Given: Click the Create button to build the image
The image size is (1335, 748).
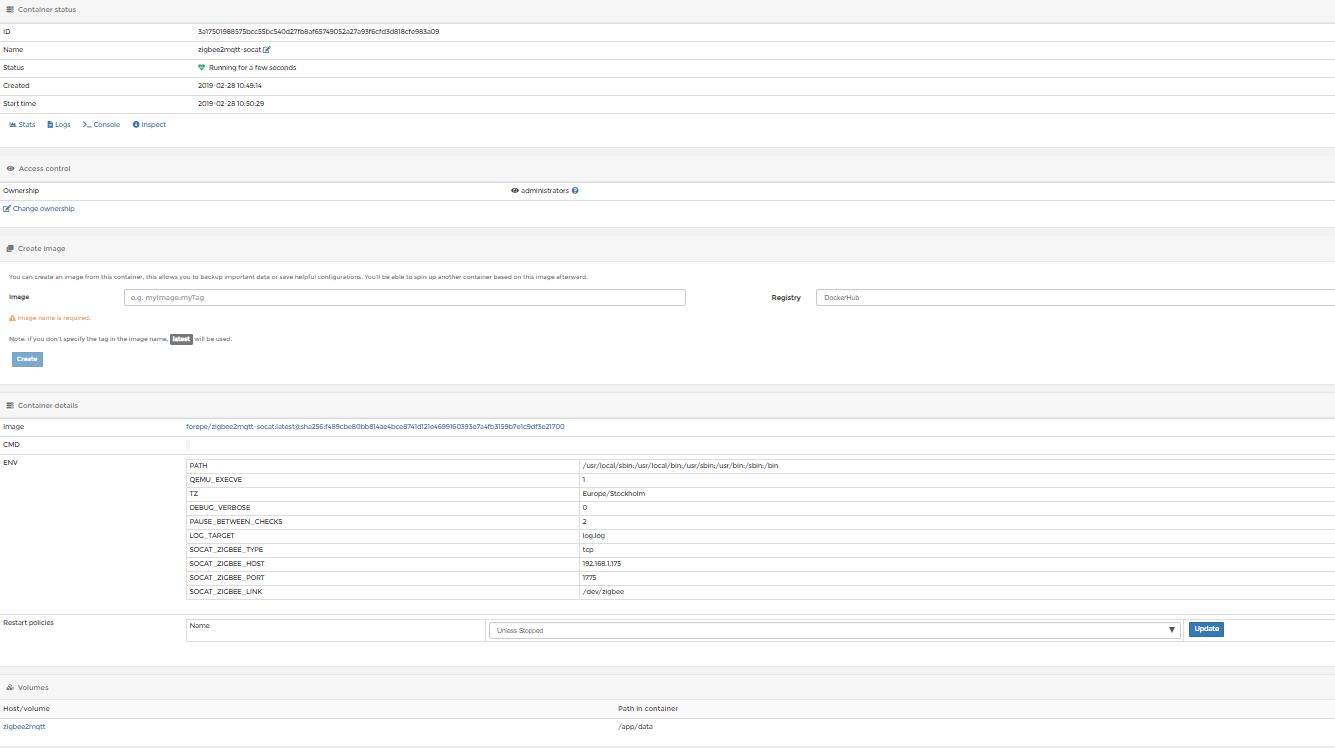Looking at the screenshot, I should pos(26,359).
